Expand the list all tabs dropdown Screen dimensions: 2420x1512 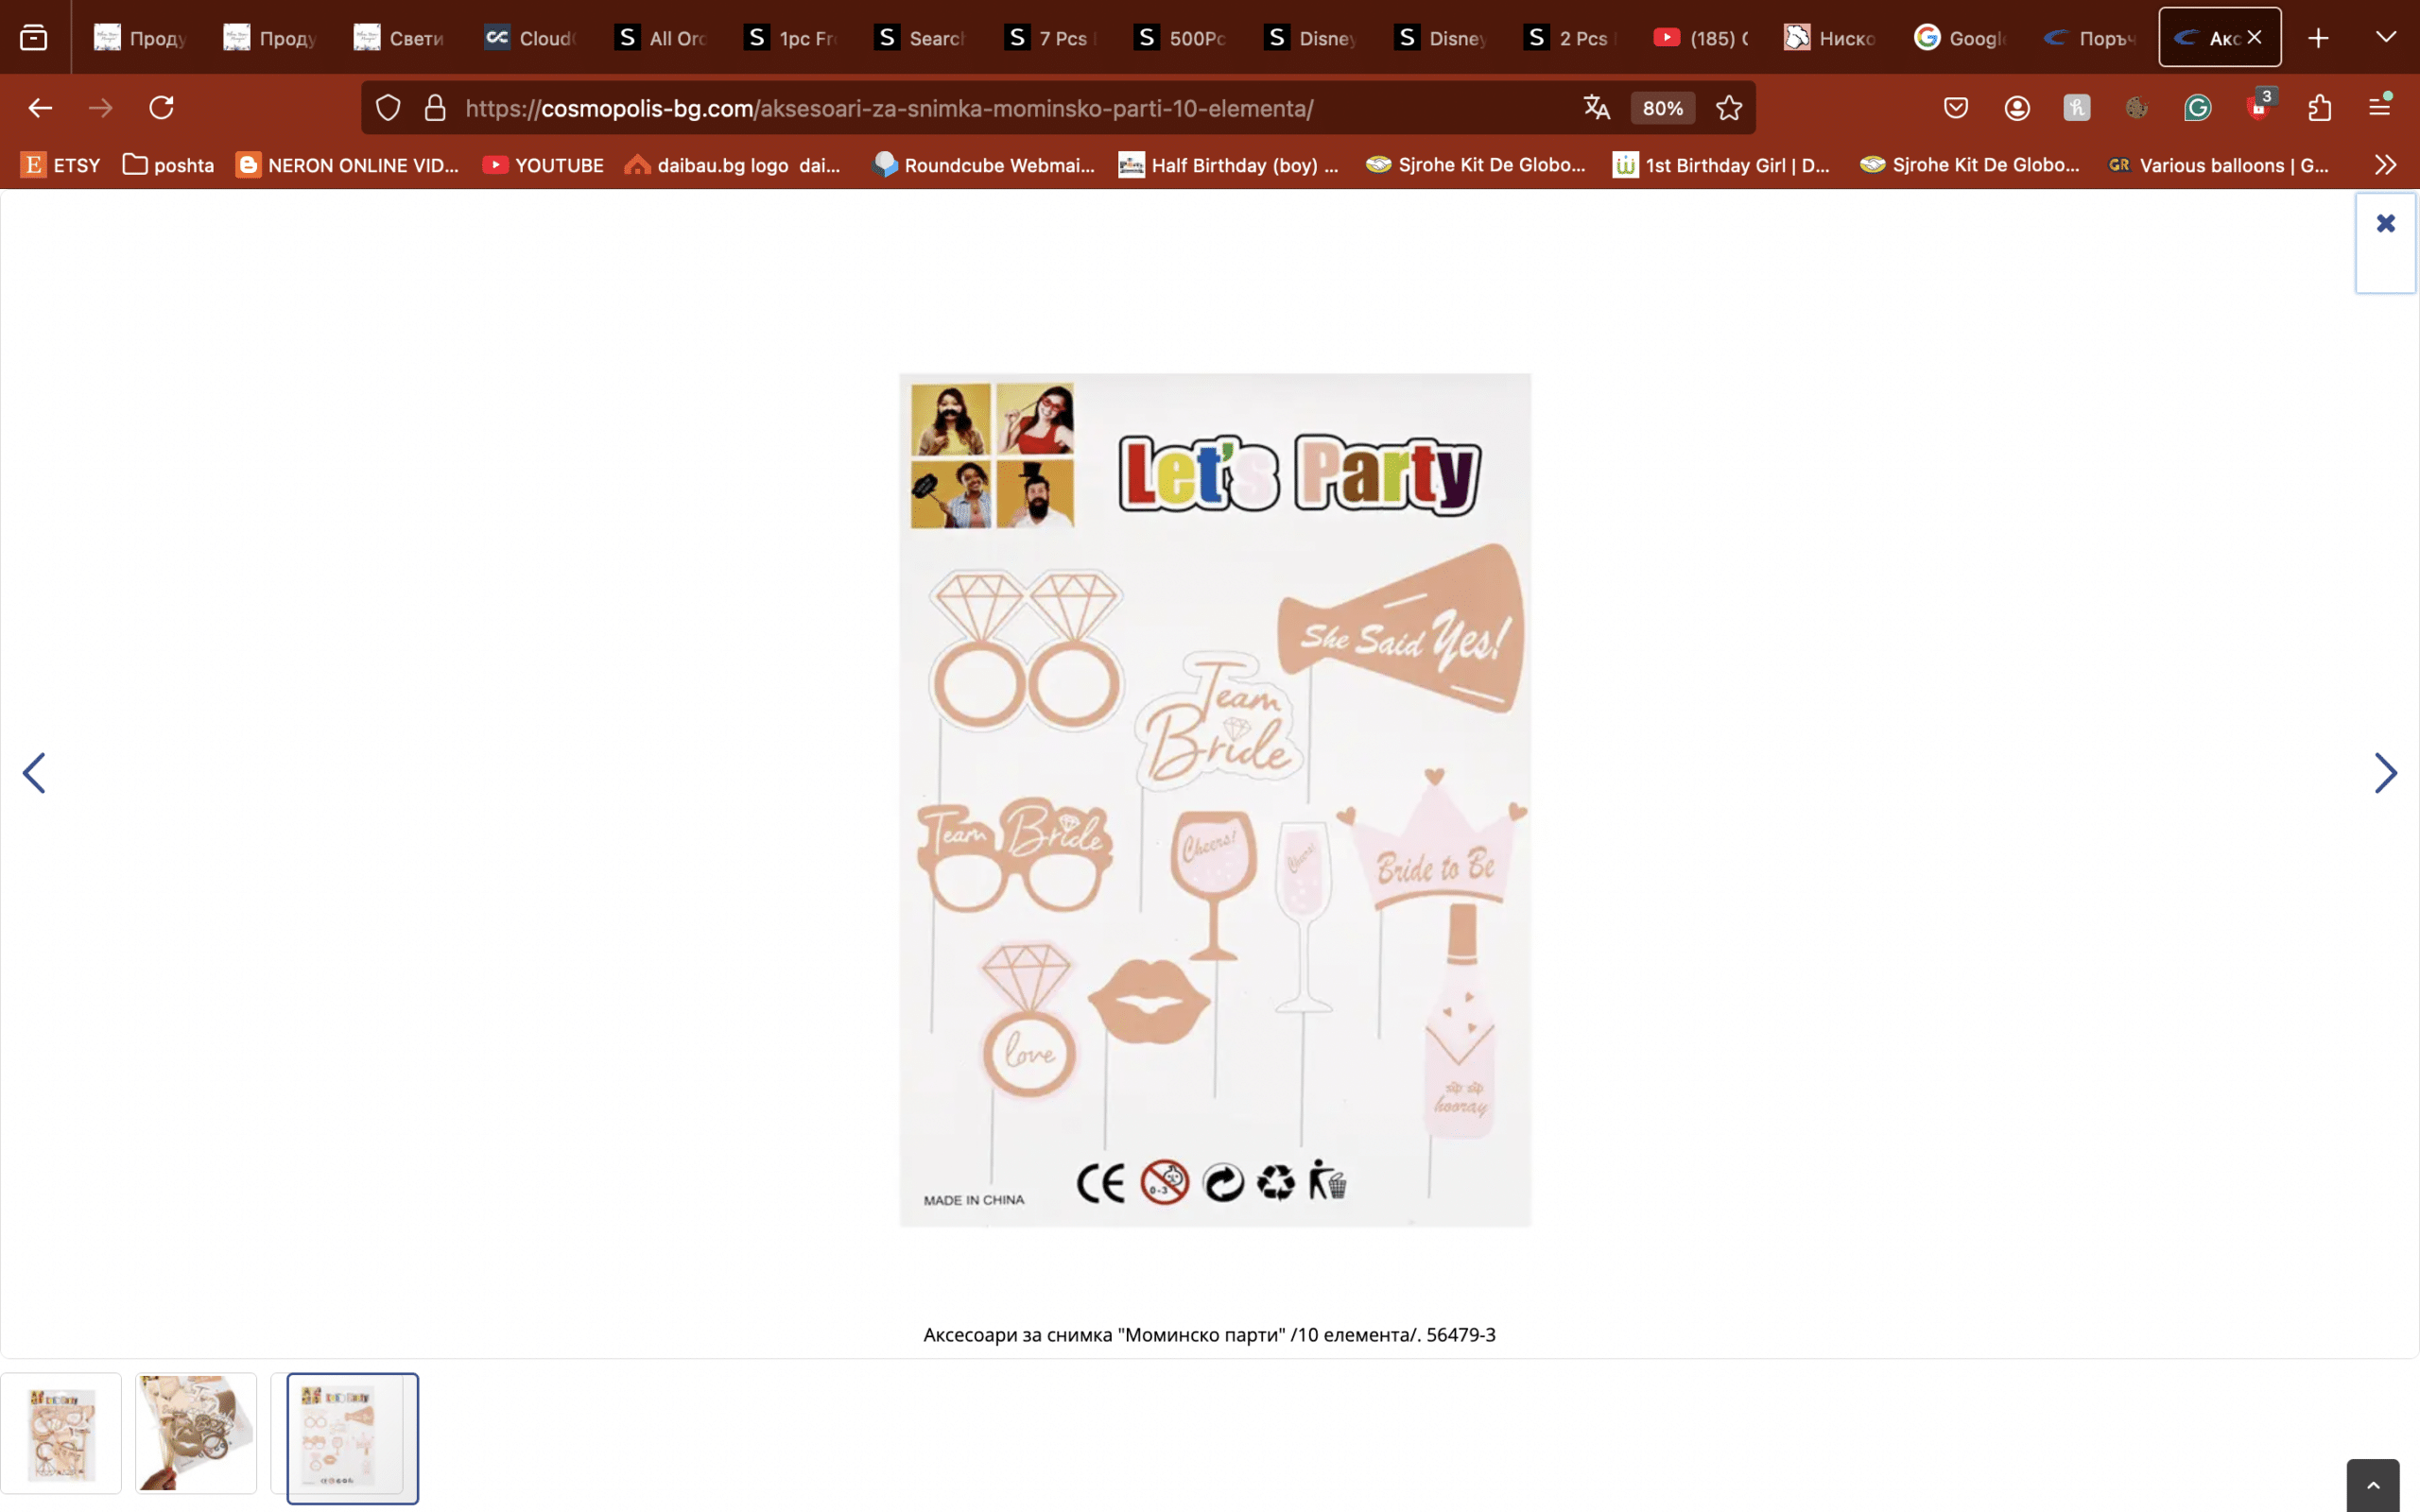coord(2386,38)
